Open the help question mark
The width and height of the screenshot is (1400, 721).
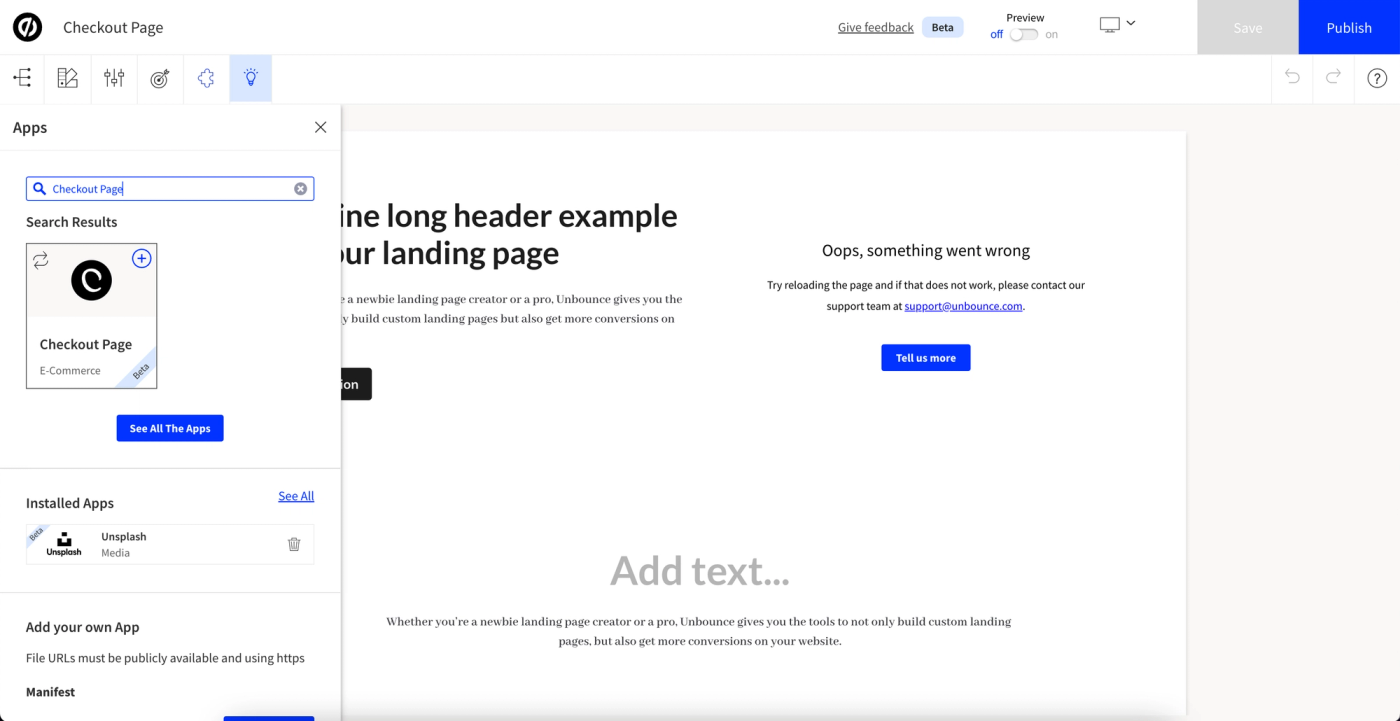point(1377,78)
